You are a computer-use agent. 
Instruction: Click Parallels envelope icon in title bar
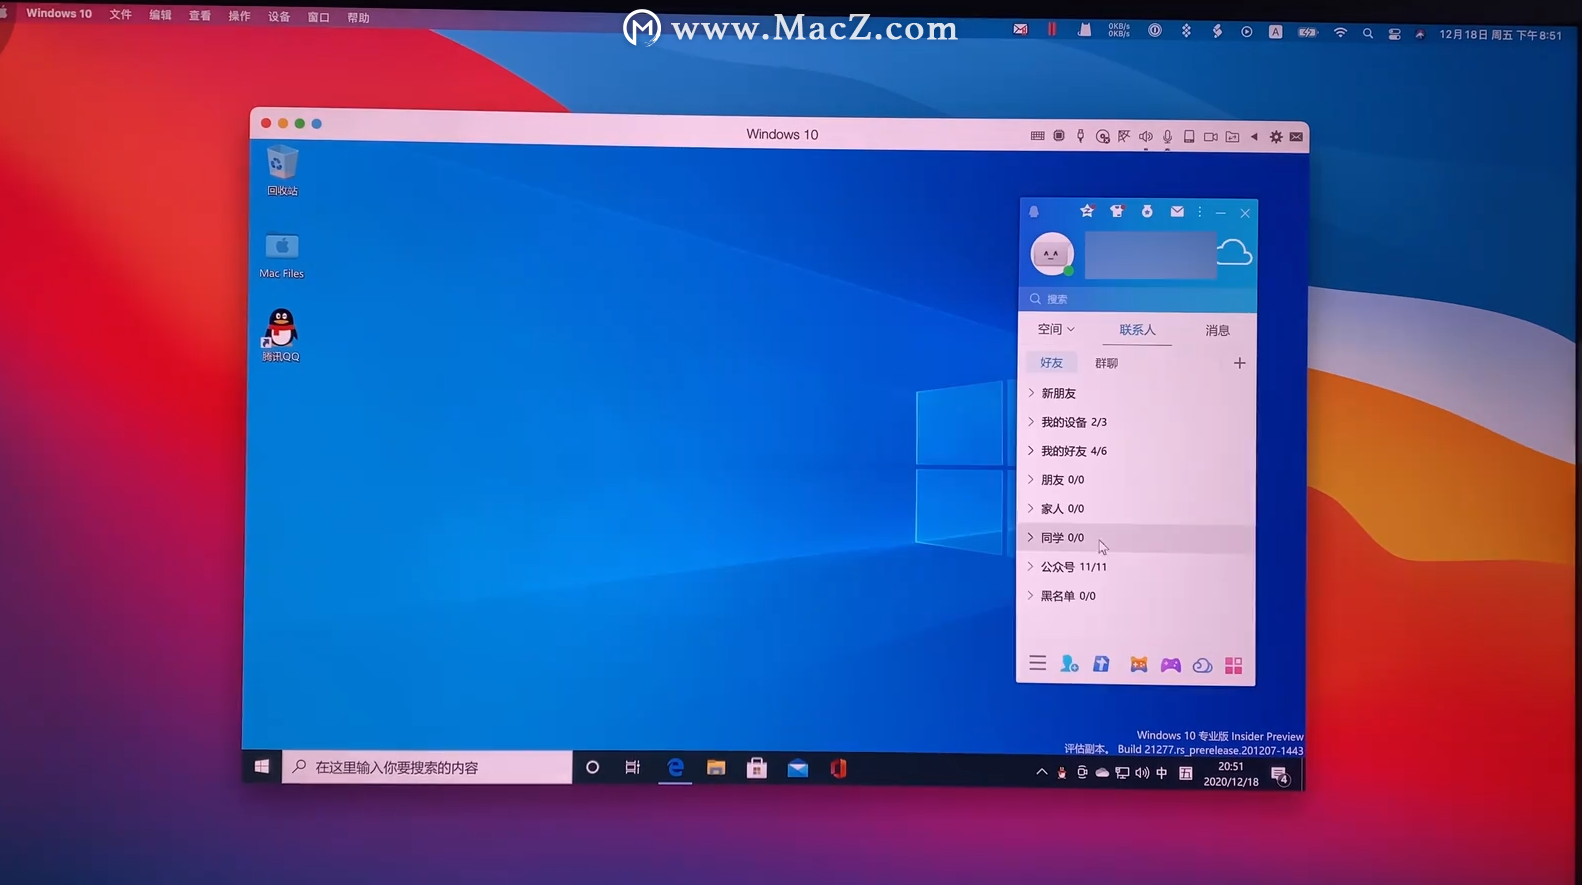click(x=1296, y=137)
